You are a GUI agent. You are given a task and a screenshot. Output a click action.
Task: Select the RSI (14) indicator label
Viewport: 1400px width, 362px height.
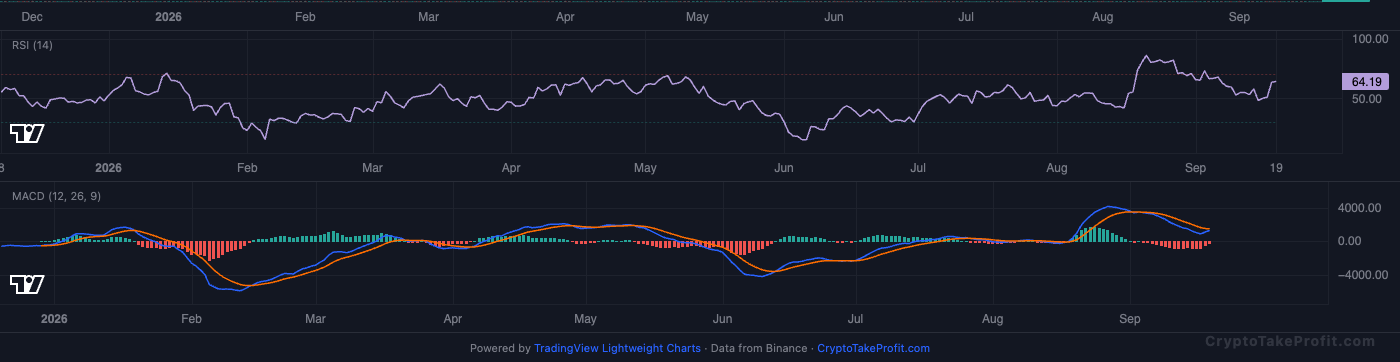click(x=32, y=46)
